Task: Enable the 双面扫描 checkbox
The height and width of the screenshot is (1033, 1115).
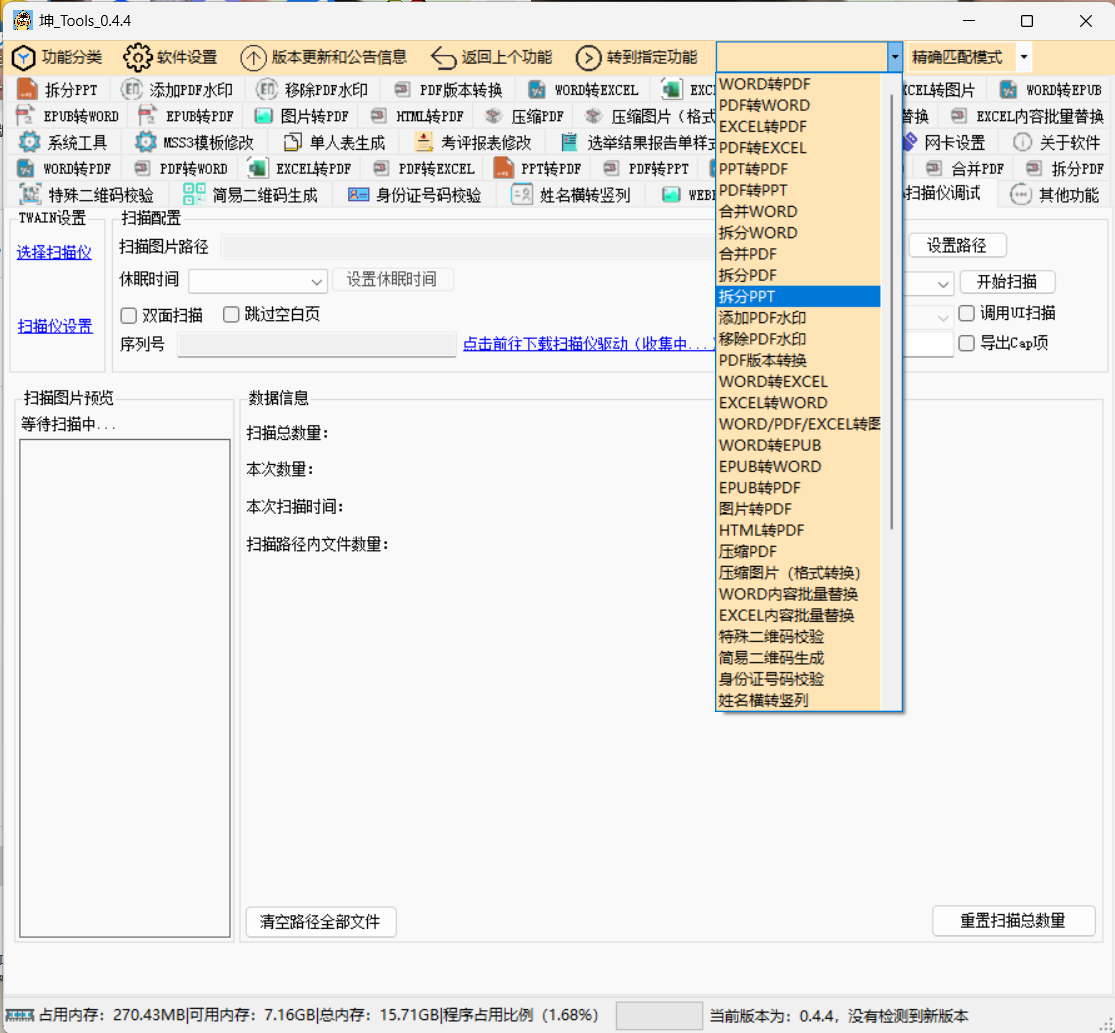Action: tap(129, 315)
